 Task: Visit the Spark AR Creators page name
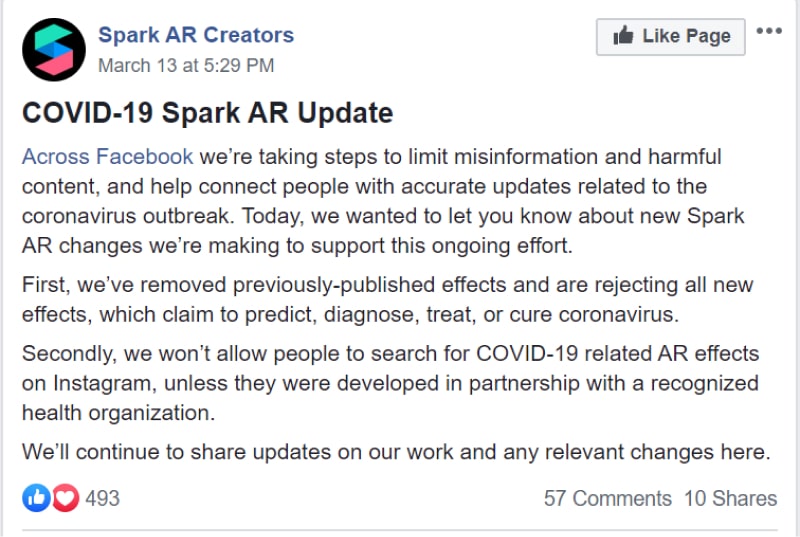pyautogui.click(x=196, y=35)
